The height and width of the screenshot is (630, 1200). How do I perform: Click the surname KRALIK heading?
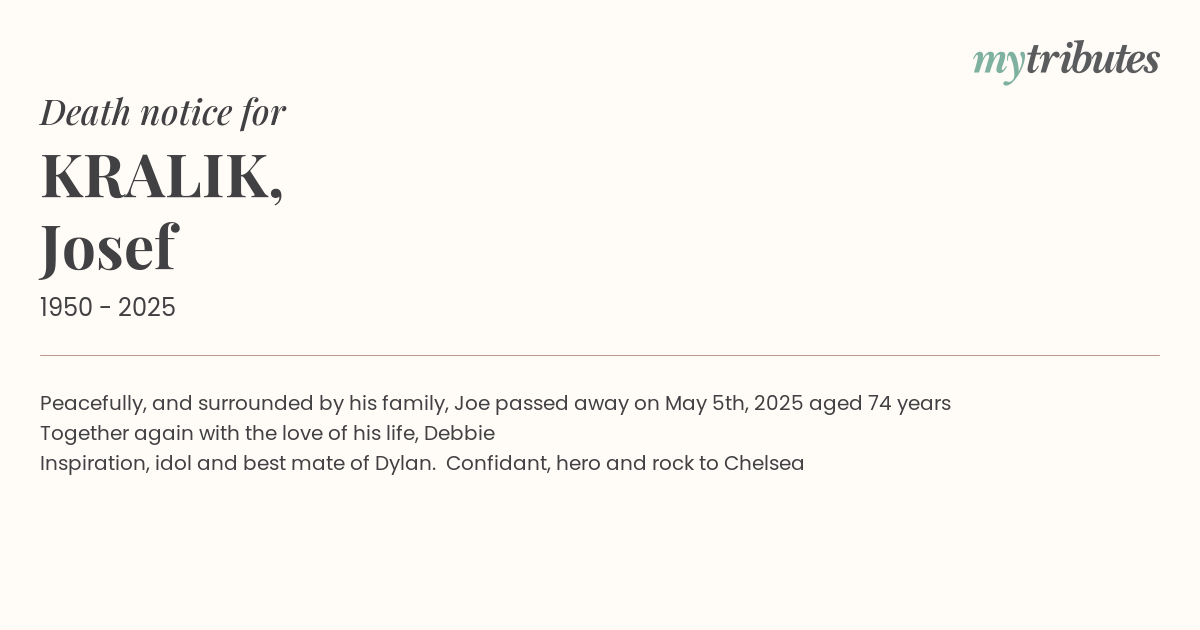coord(161,176)
